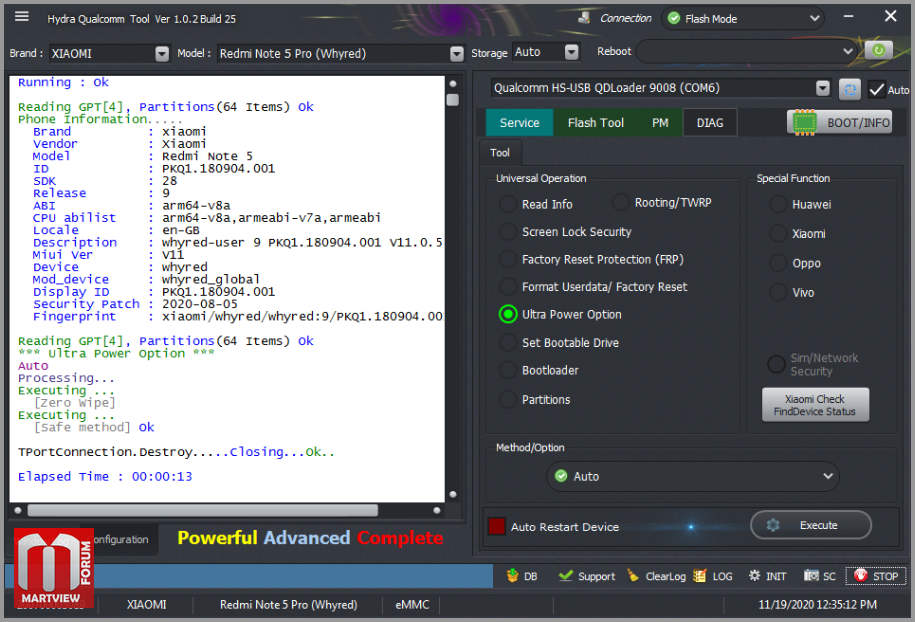This screenshot has width=915, height=622.
Task: Open the Model Redmi Note 5 Pro dropdown
Action: pos(457,54)
